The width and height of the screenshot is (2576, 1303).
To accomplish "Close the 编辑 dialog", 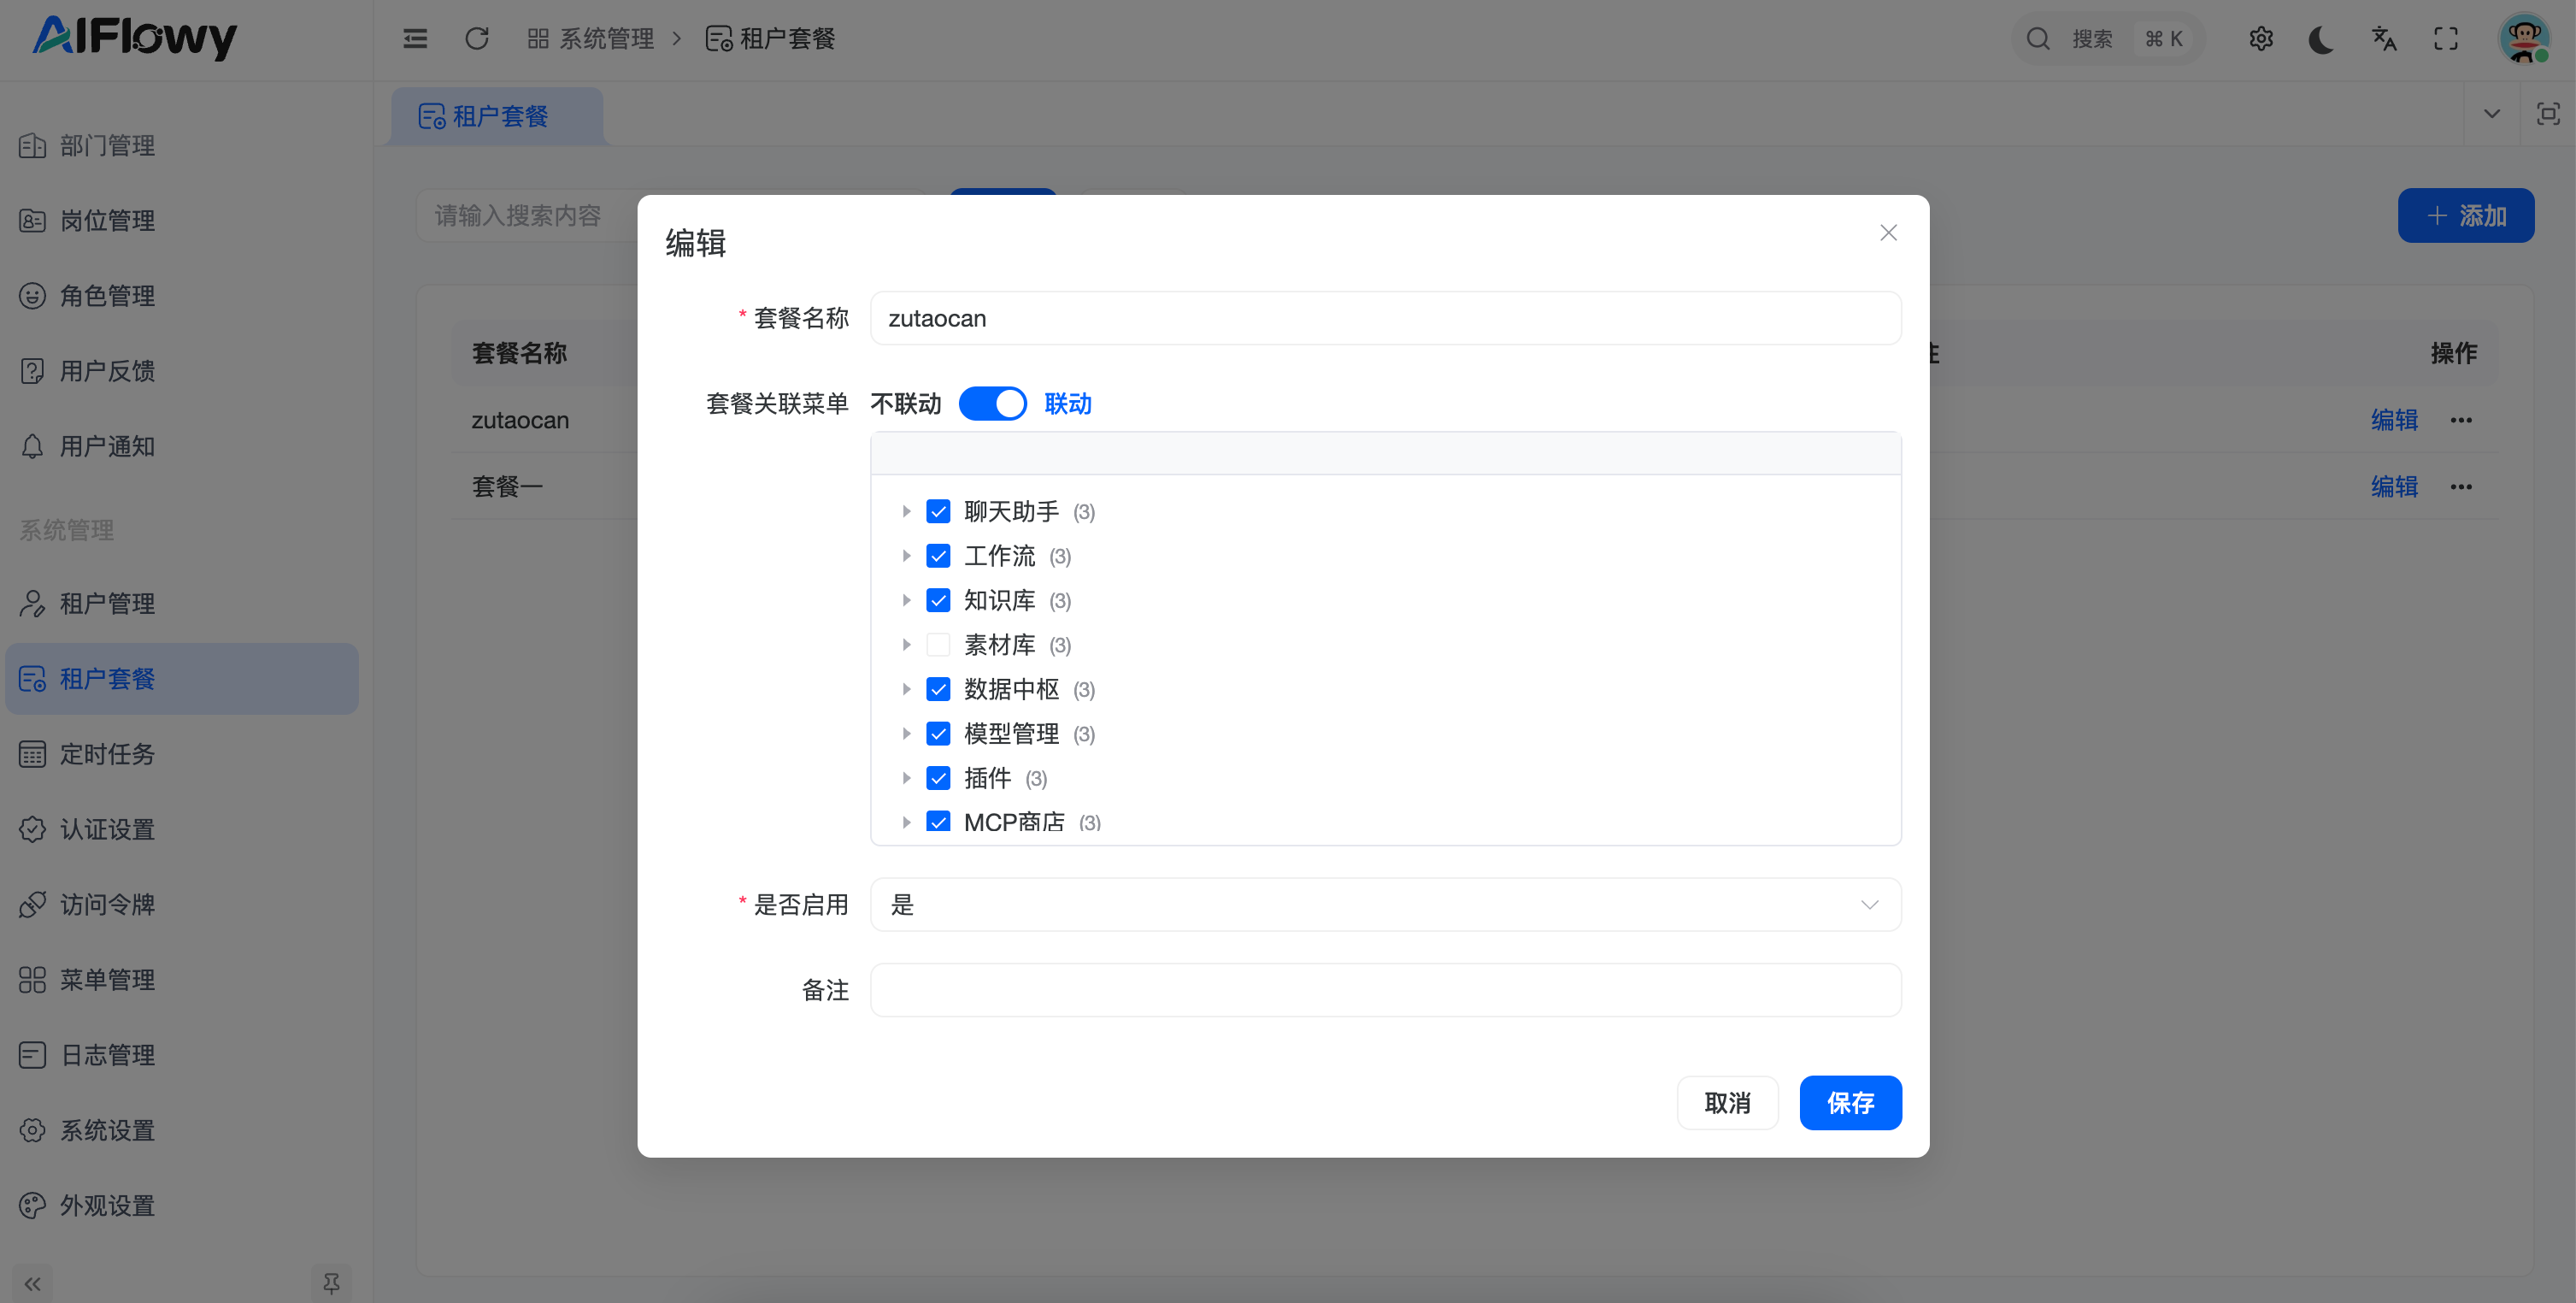I will point(1888,233).
